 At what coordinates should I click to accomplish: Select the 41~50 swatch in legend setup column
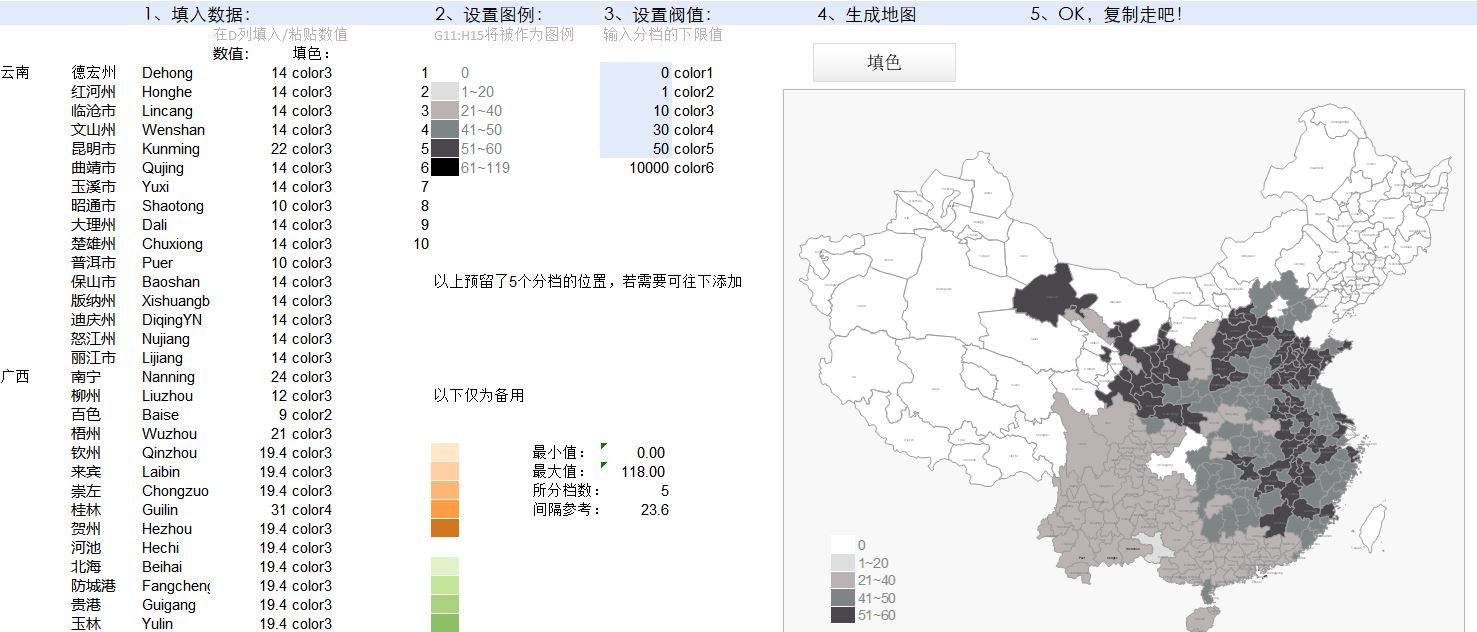coord(445,130)
